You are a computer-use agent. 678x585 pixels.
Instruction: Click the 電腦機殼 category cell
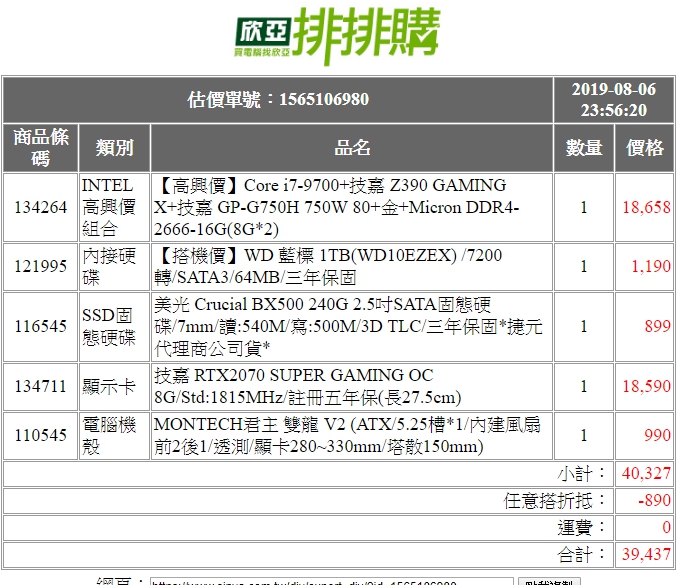[x=114, y=435]
